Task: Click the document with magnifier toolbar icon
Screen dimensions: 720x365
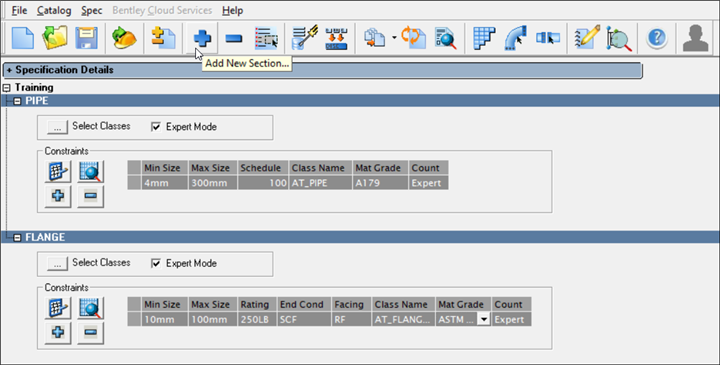Action: pos(445,38)
